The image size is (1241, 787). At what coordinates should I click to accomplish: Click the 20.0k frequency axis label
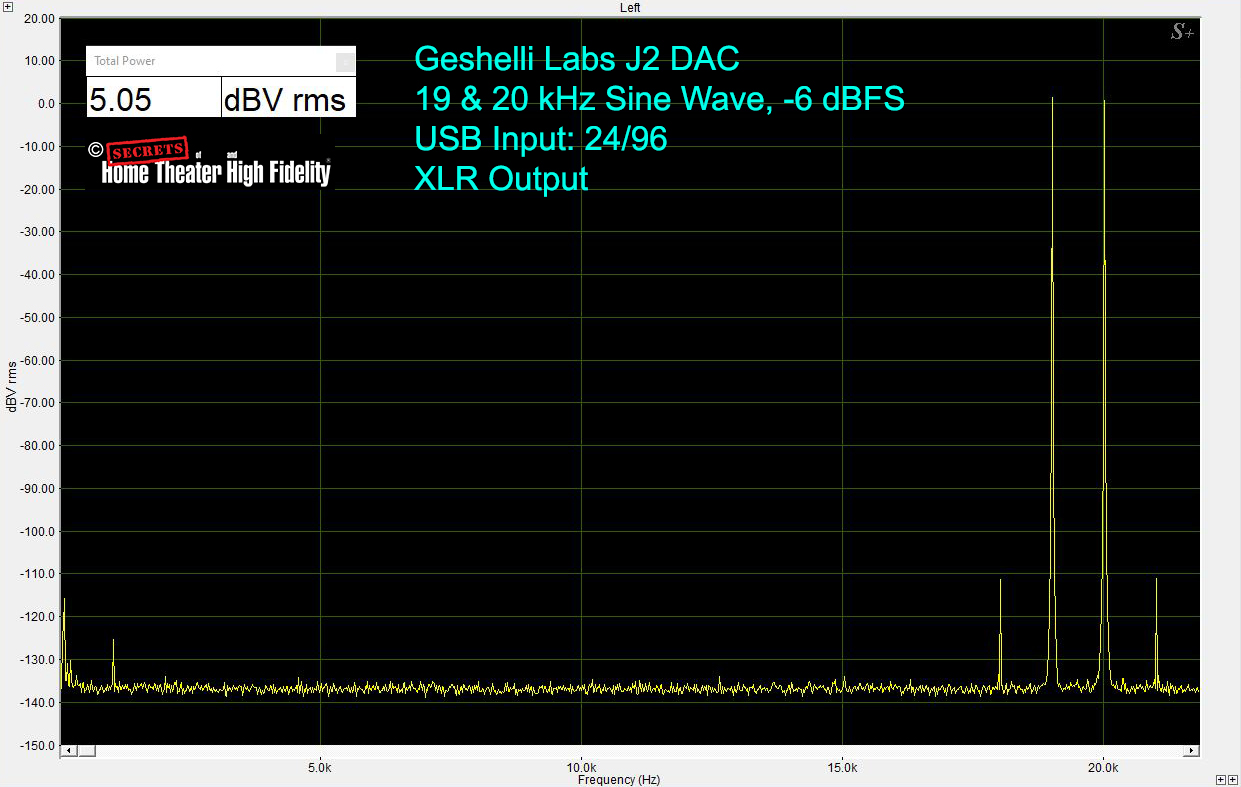(1103, 767)
